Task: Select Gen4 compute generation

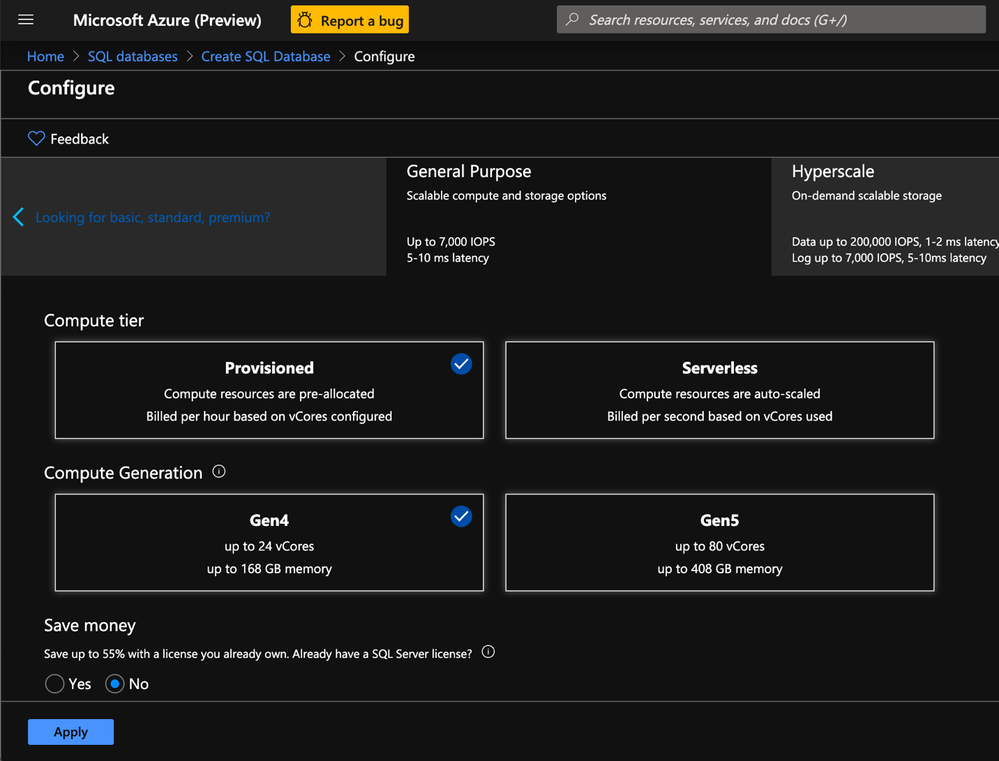Action: pyautogui.click(x=269, y=542)
